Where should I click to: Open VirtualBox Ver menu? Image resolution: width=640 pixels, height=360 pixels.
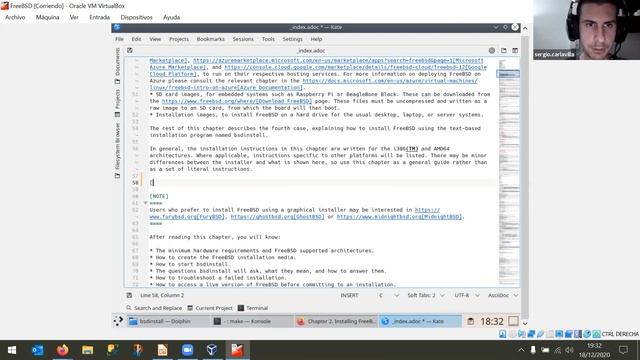click(x=74, y=17)
